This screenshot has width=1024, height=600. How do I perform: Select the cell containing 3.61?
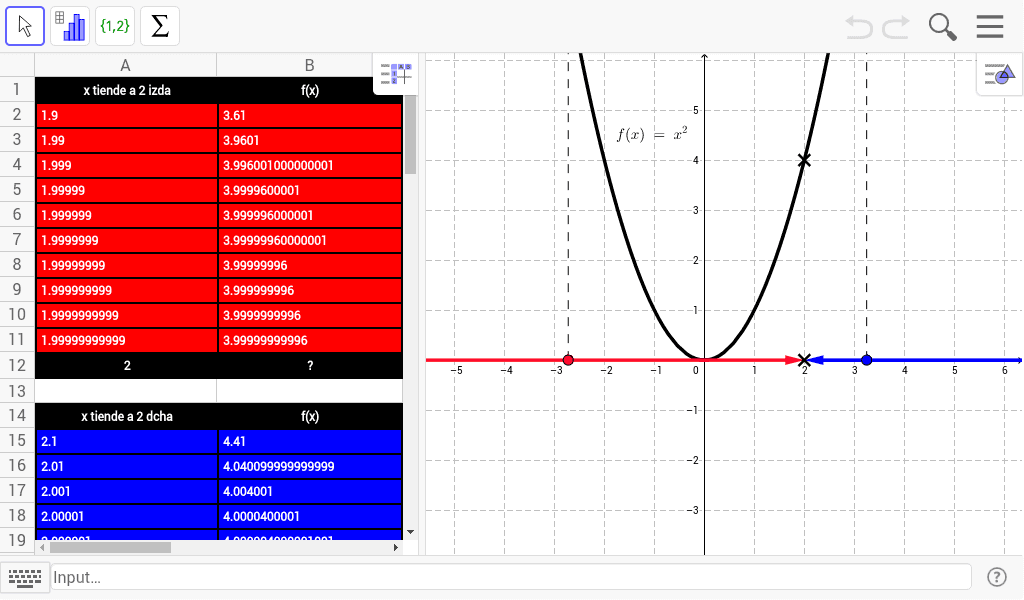[310, 116]
